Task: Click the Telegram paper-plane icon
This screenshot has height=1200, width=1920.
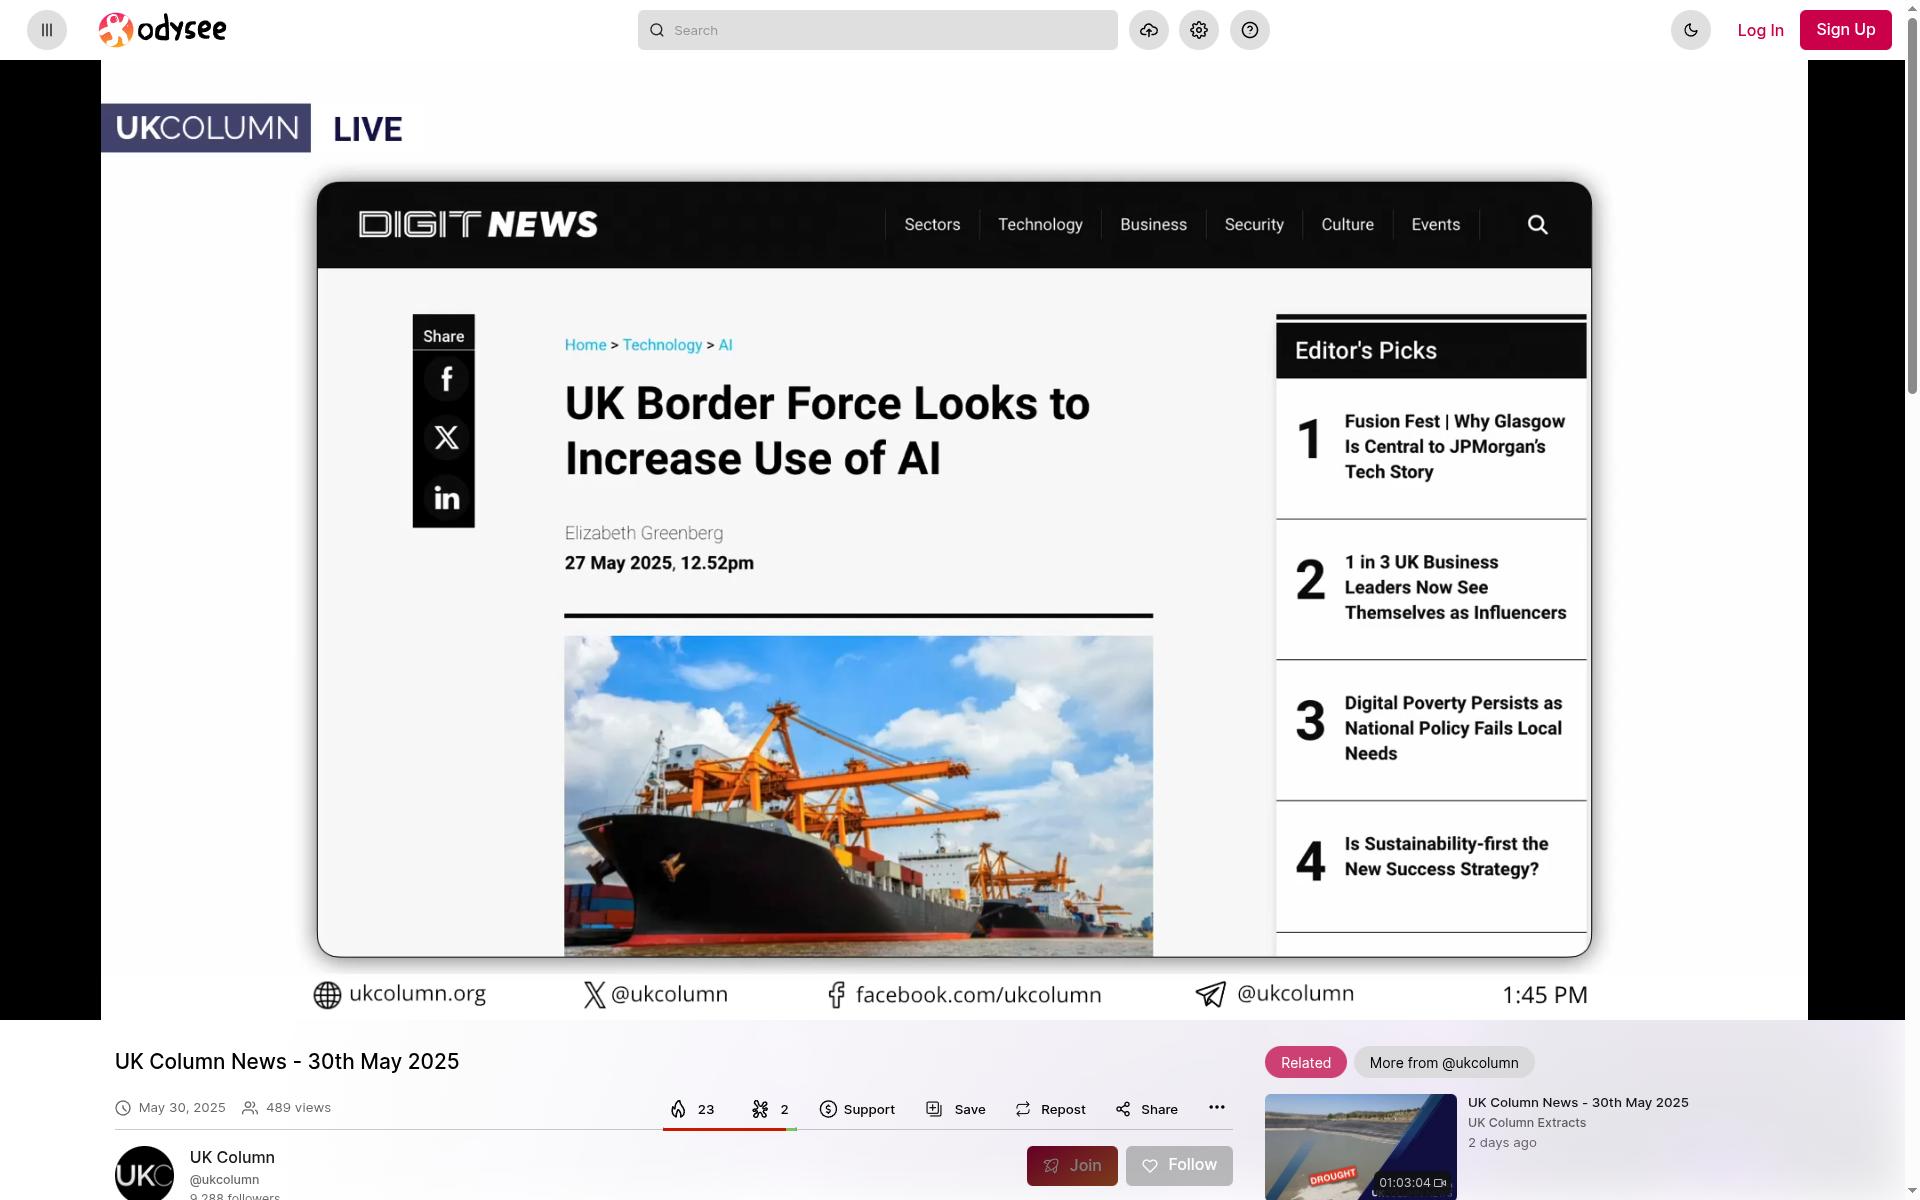Action: pyautogui.click(x=1211, y=994)
